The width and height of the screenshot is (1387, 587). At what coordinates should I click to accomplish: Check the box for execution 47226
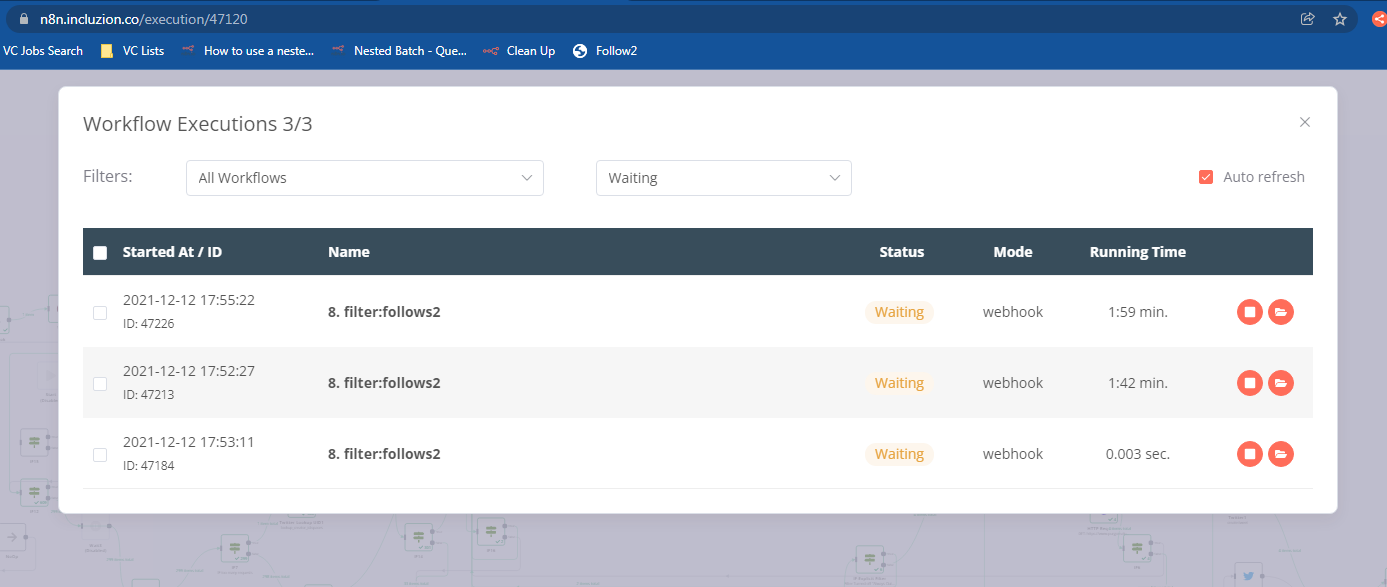point(100,312)
